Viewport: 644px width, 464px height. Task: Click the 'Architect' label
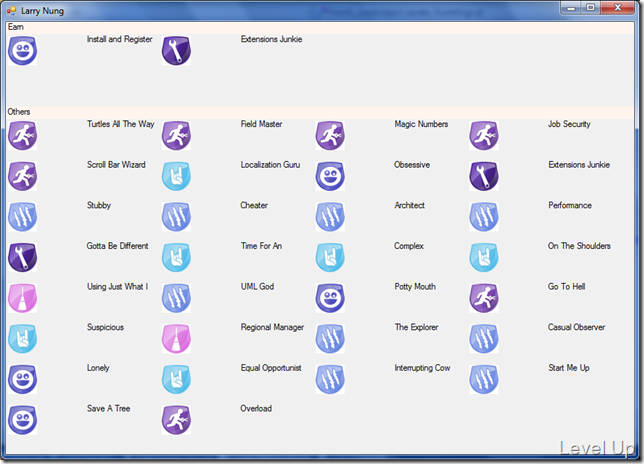pos(409,205)
